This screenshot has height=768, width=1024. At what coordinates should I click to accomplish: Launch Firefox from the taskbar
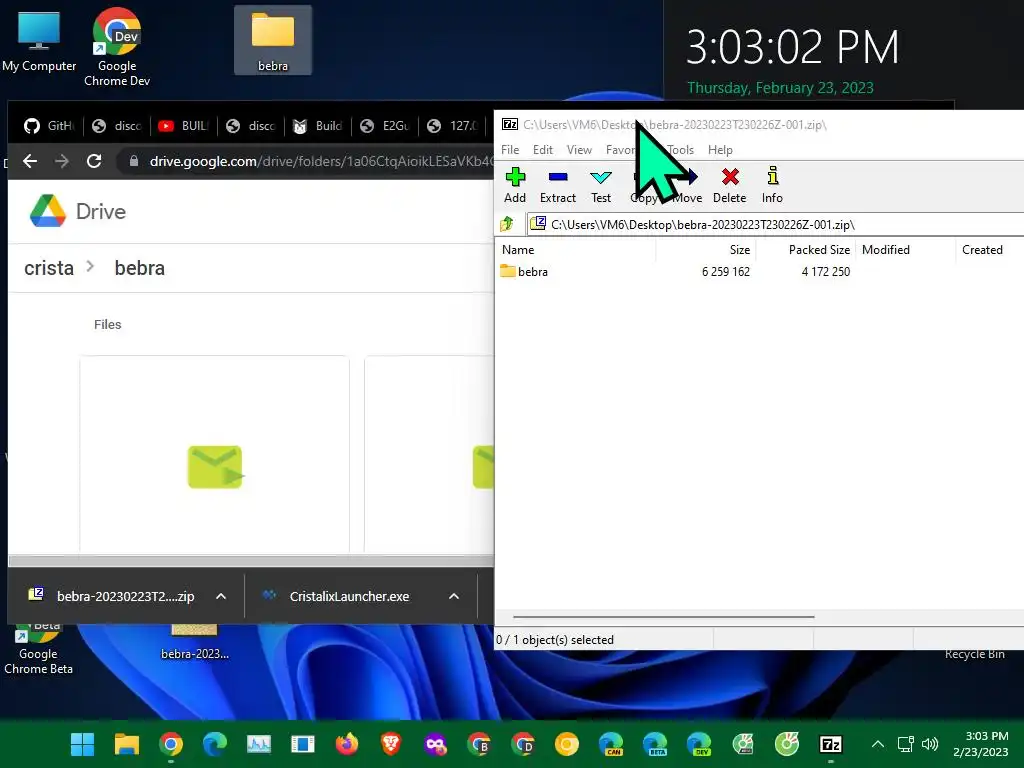click(347, 744)
